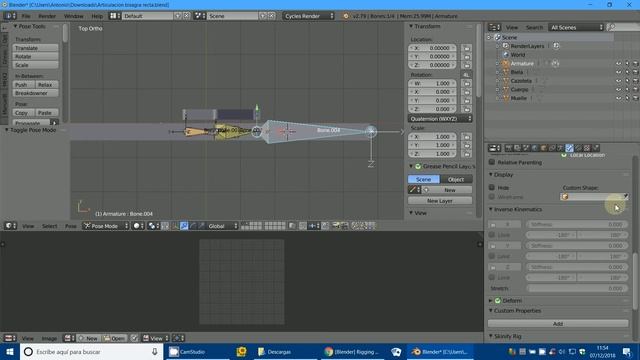Viewport: 640px width, 360px height.
Task: Open the Global transform orientation dropdown
Action: tap(223, 226)
